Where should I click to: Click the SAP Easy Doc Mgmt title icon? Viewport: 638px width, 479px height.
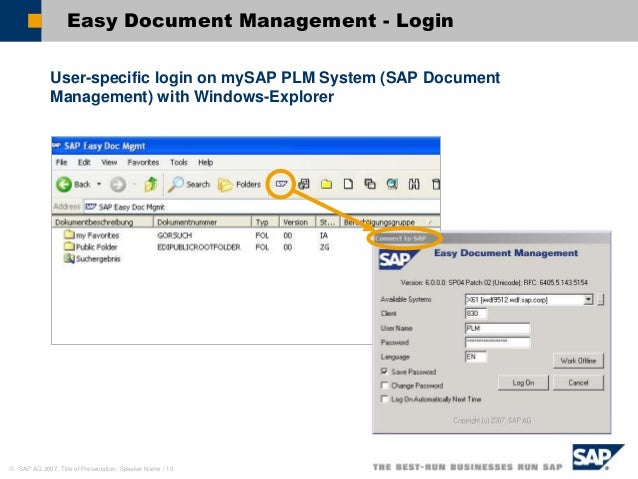tap(57, 145)
